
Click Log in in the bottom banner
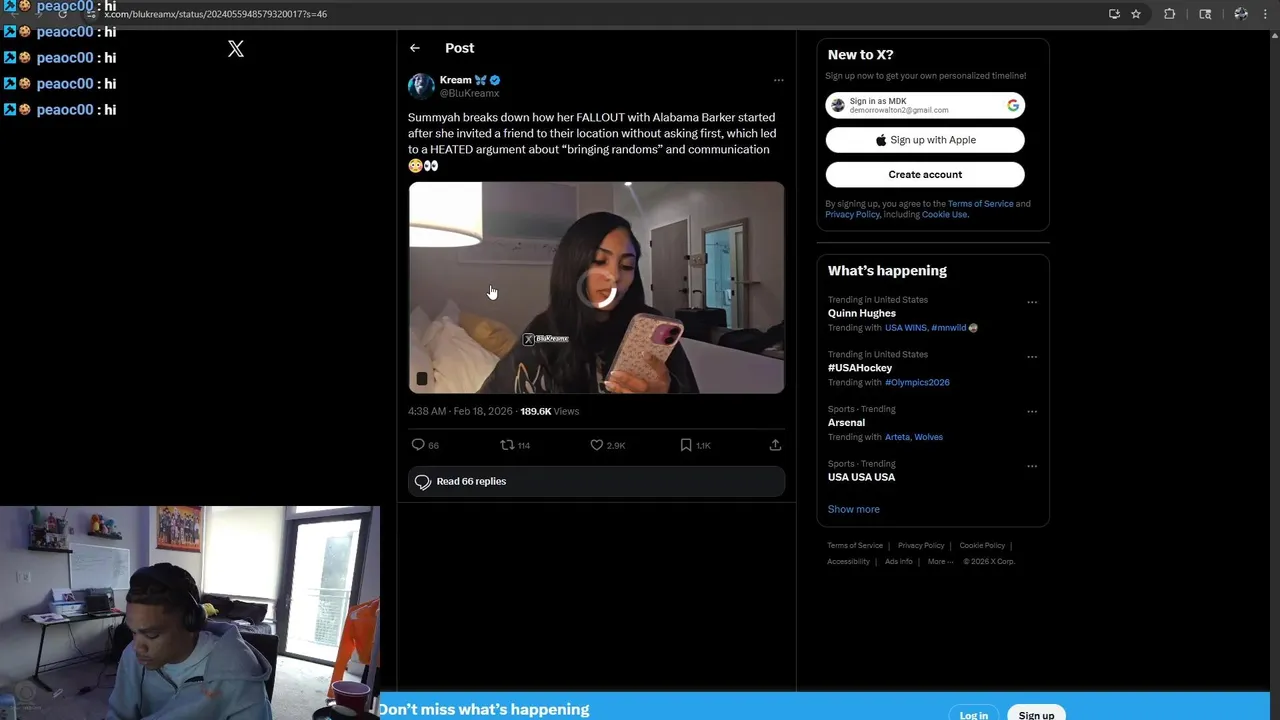coord(973,714)
